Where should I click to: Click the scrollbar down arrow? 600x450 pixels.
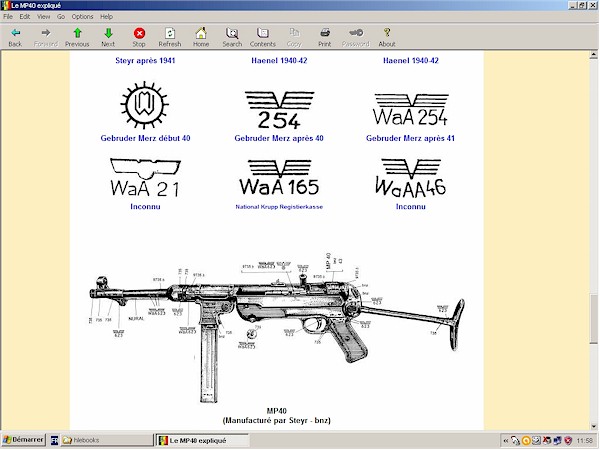[x=593, y=426]
